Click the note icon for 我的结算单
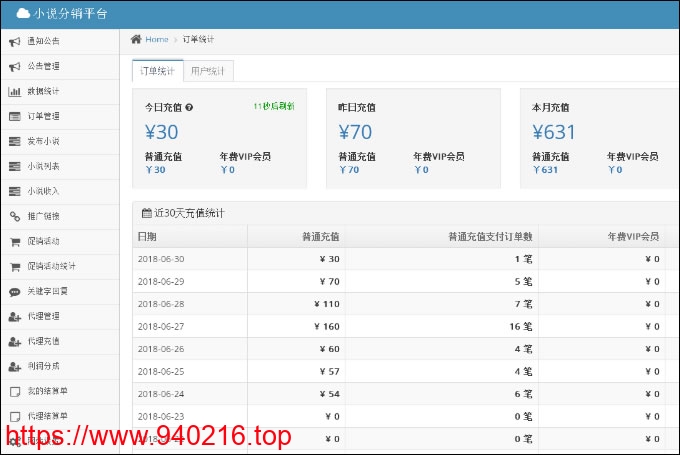This screenshot has width=680, height=455. click(x=15, y=392)
